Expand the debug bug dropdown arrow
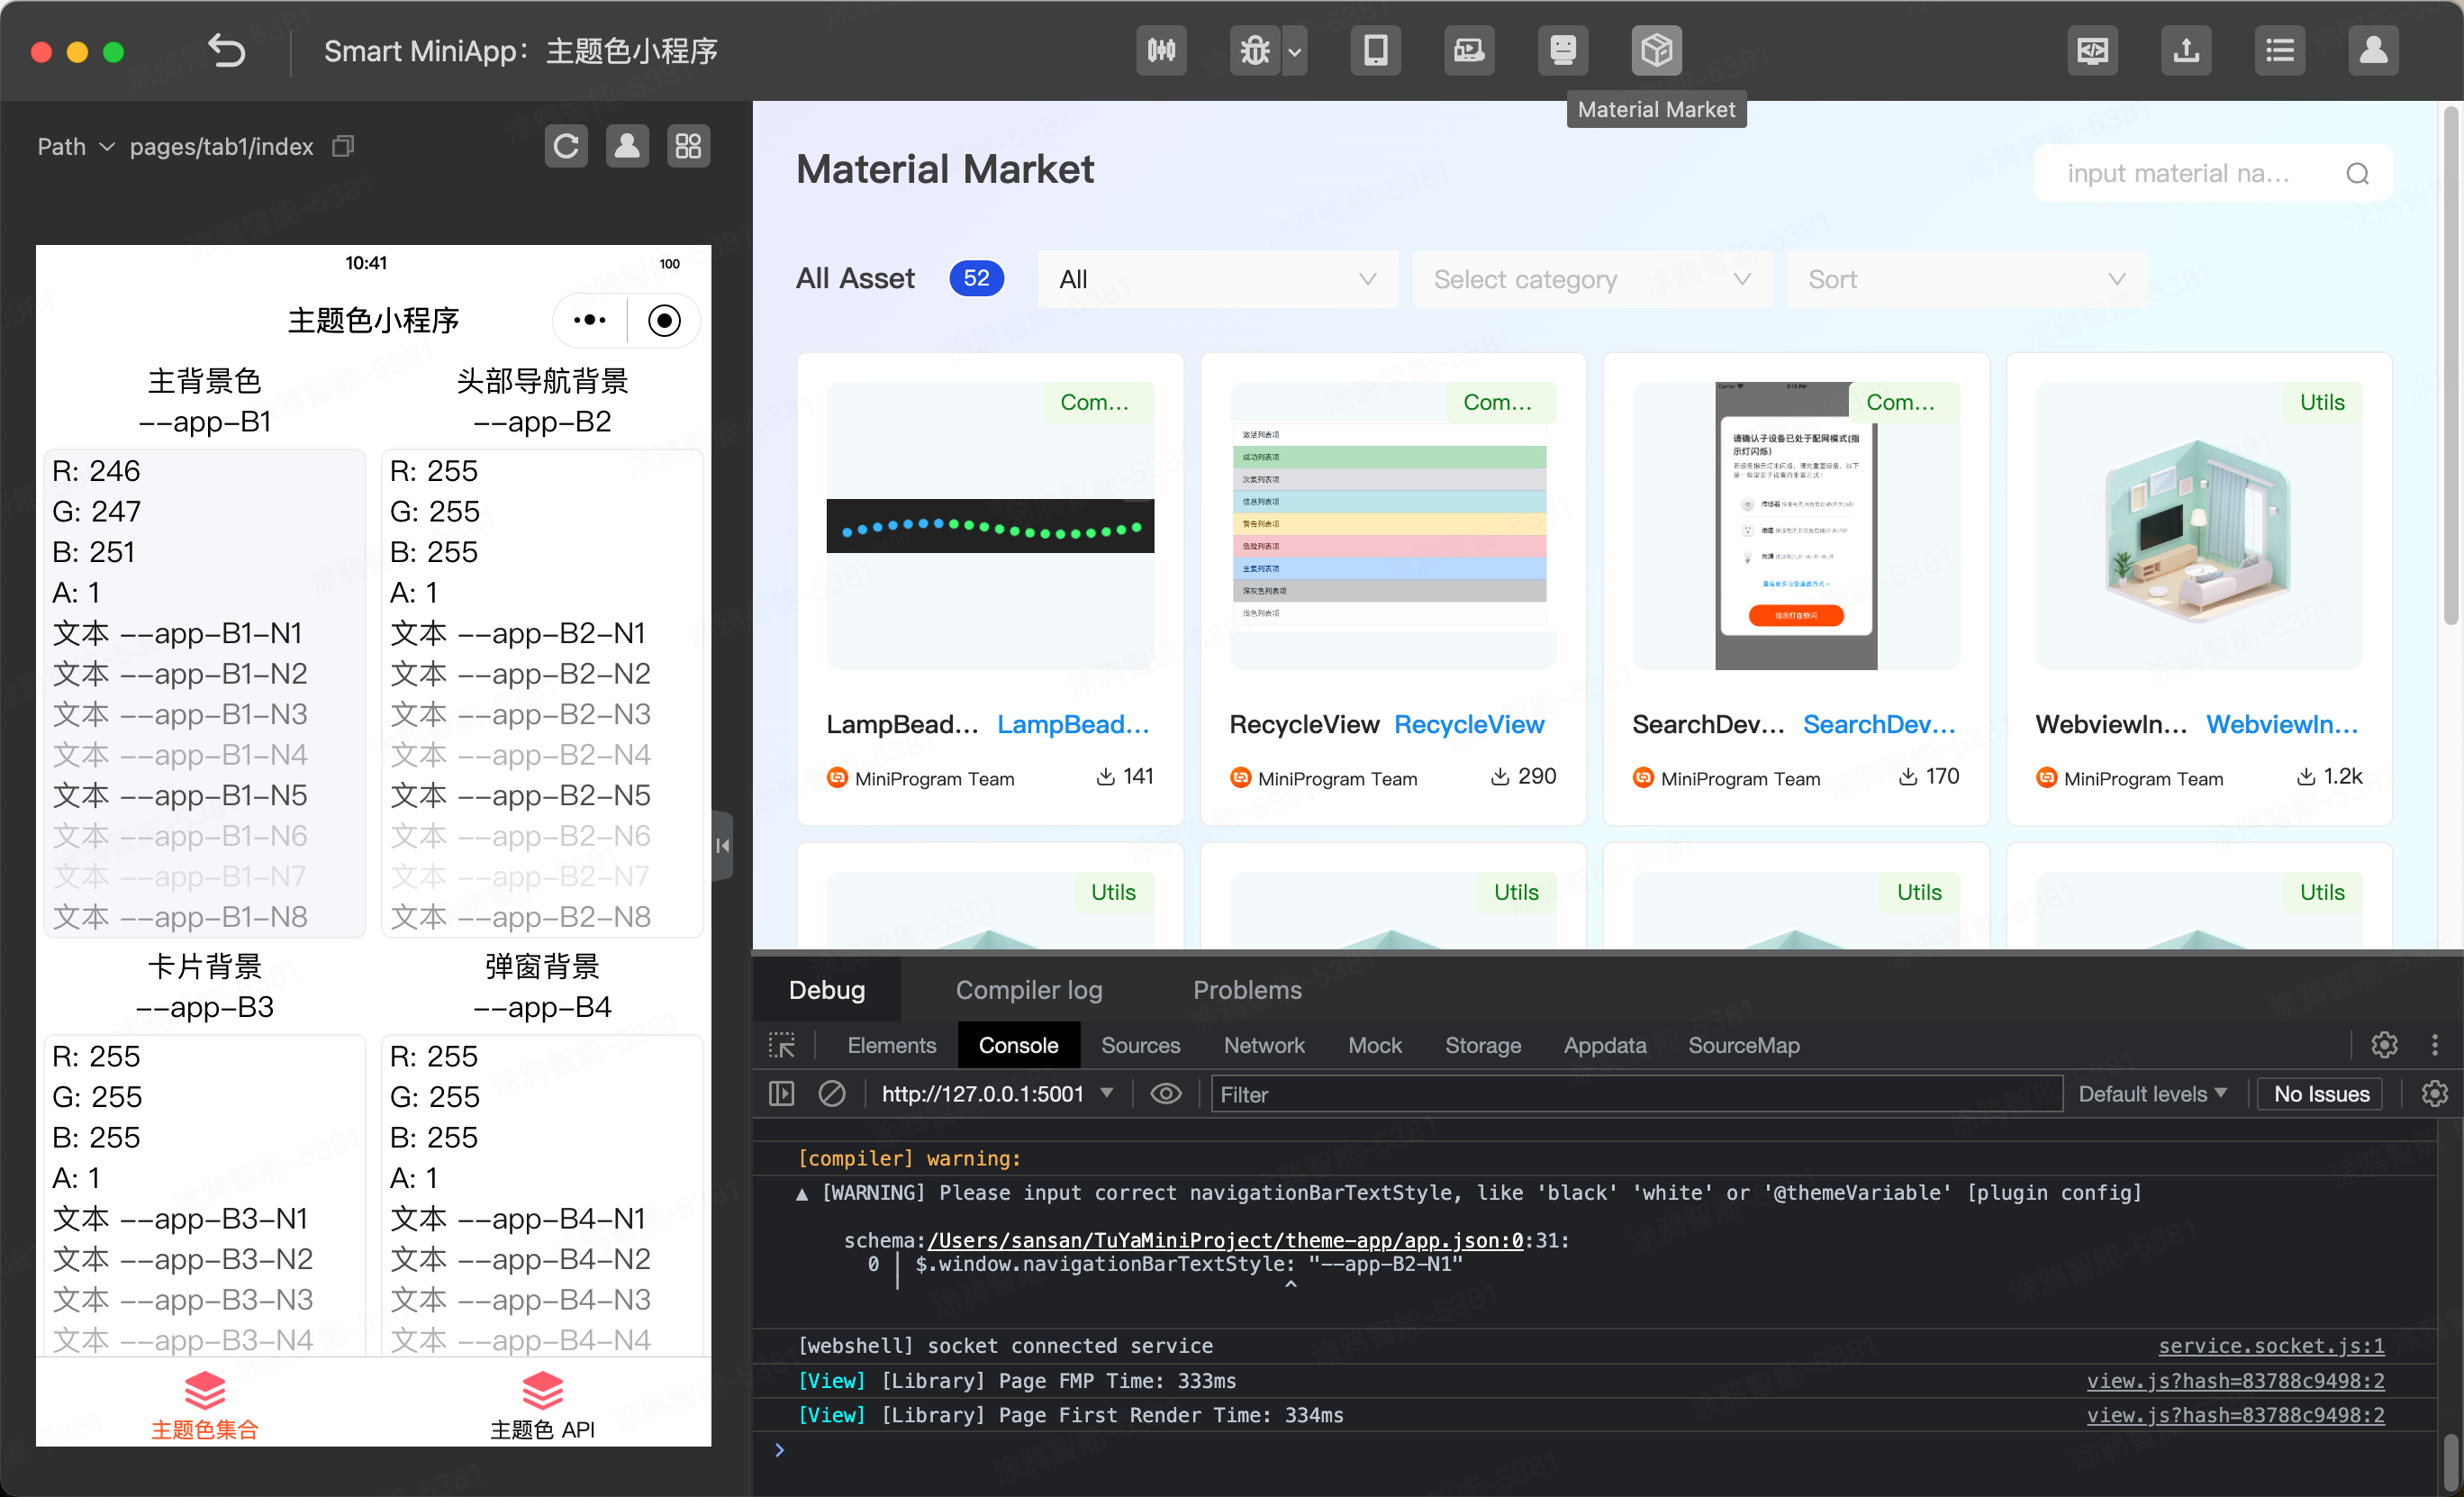Viewport: 2464px width, 1497px height. (x=1295, y=50)
